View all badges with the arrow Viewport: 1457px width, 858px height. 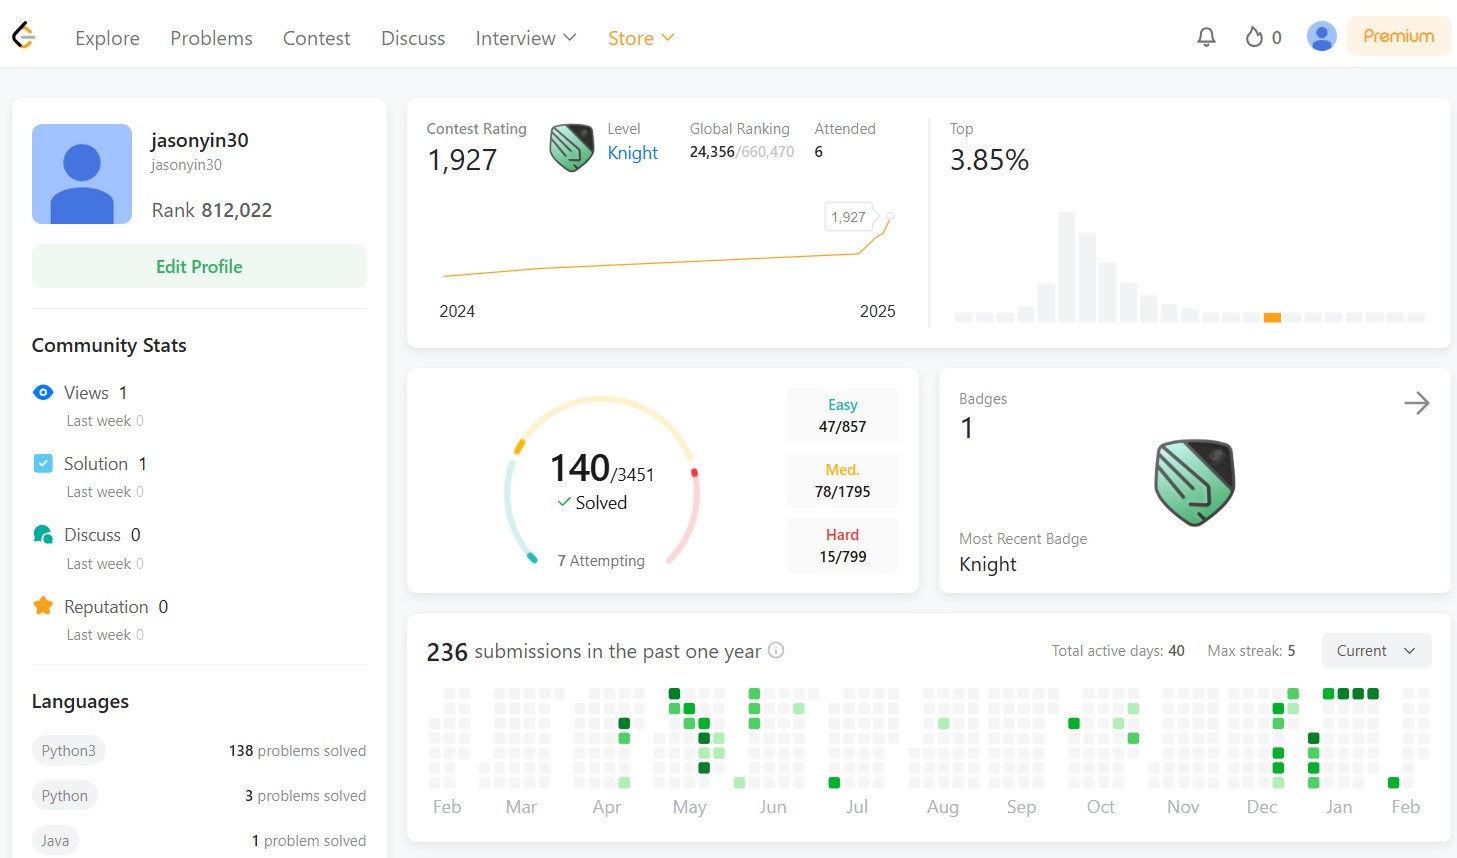(x=1416, y=403)
